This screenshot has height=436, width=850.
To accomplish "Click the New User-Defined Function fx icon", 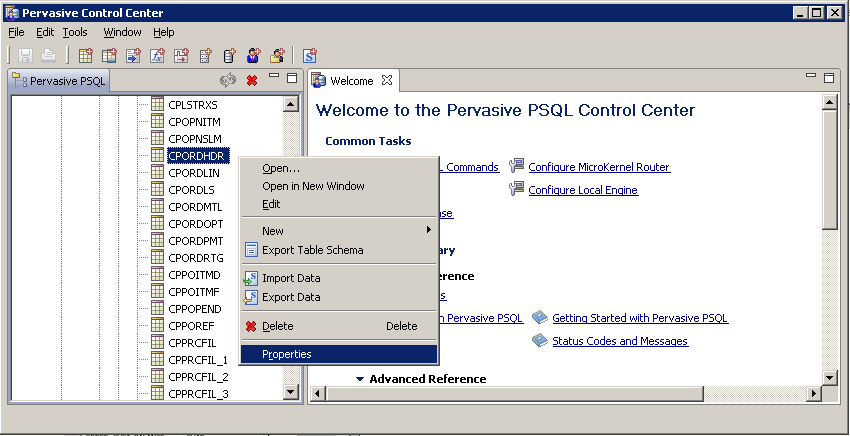I will [157, 55].
